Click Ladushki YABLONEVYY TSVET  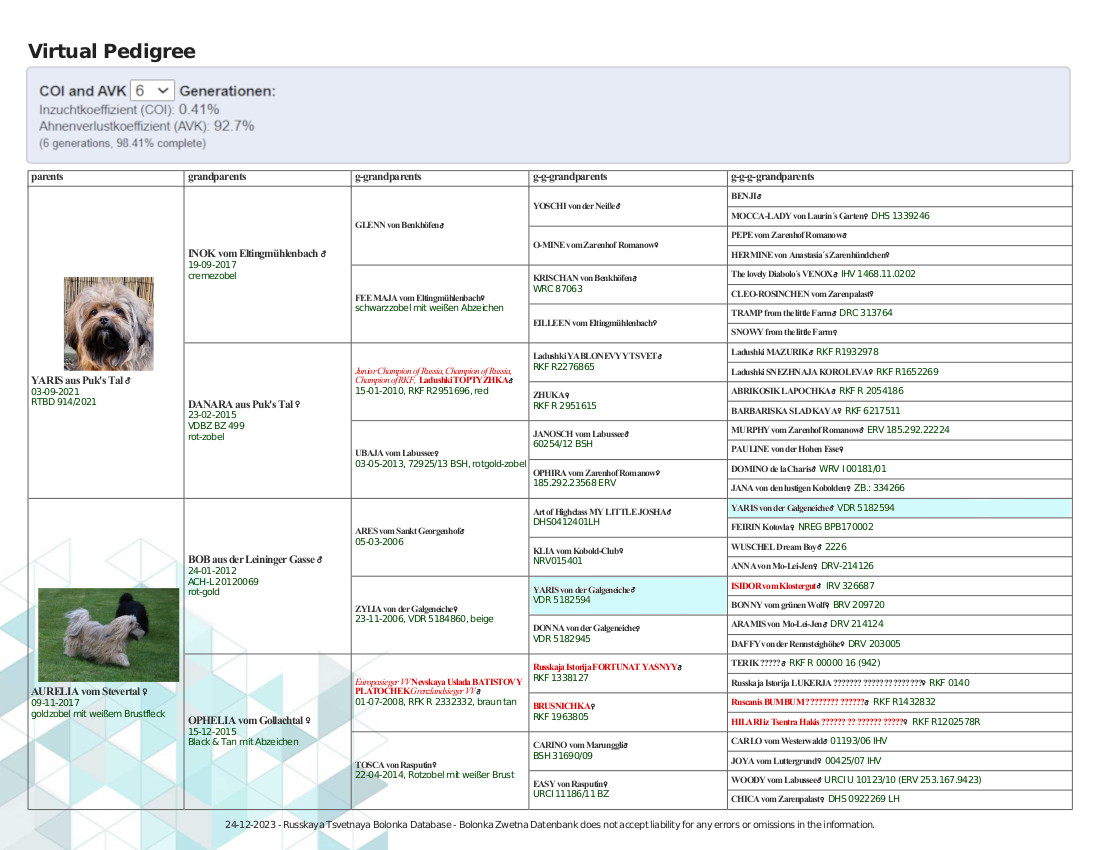pos(598,356)
